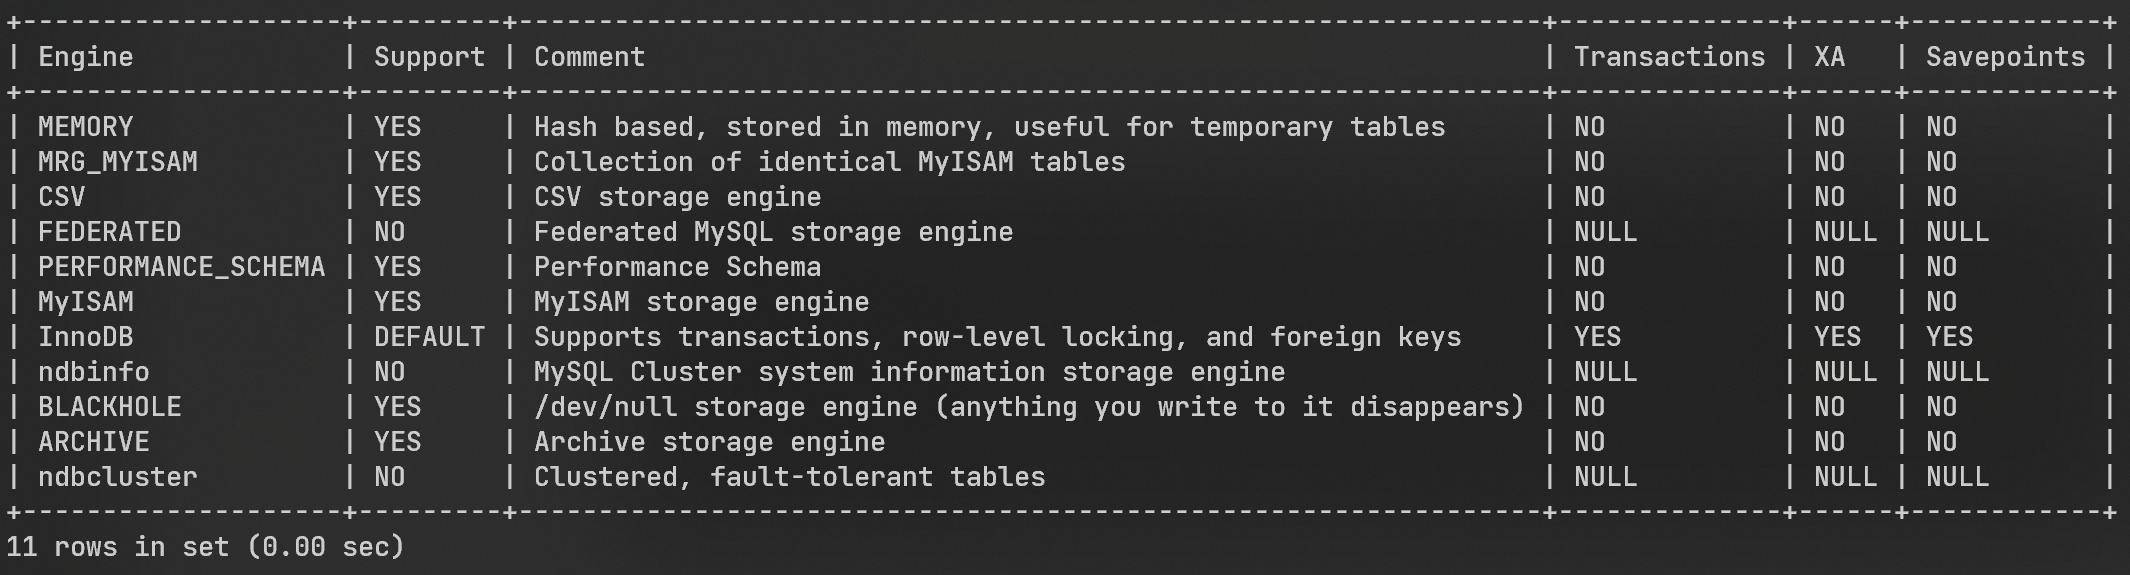Click the PERFORMANCE_SCHEMA engine name
The height and width of the screenshot is (575, 2130).
click(181, 267)
